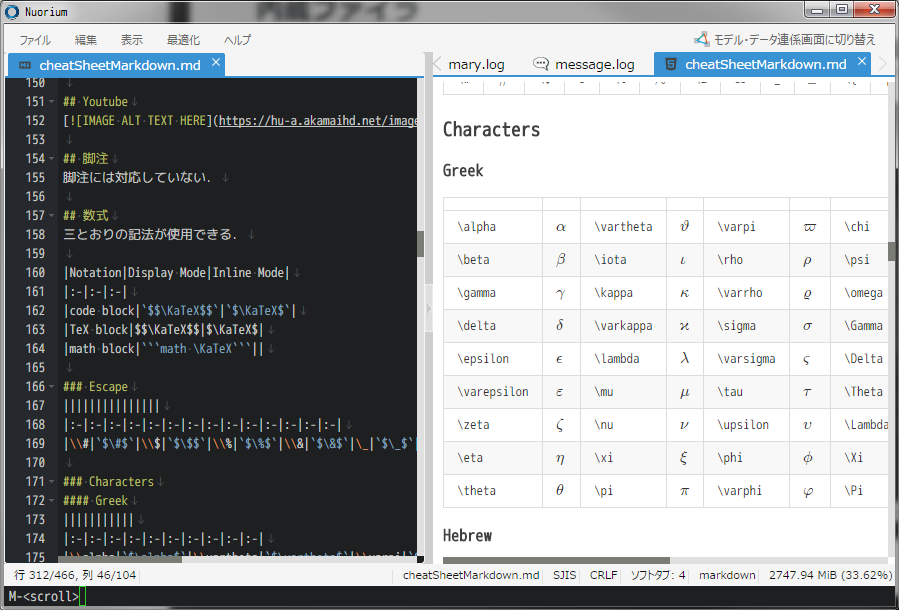Click the memory usage 2747.94 MiB indicator

(830, 575)
